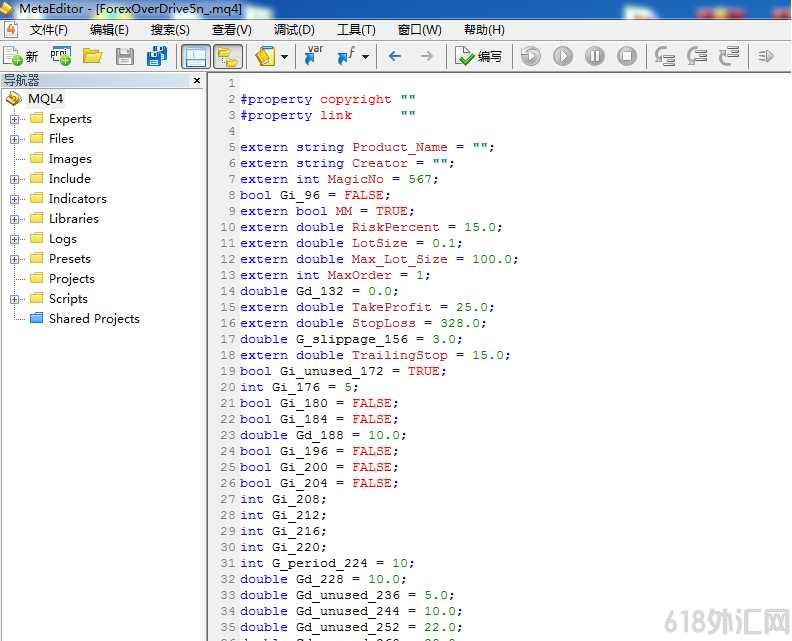The image size is (792, 641).
Task: Click the start debugging play icon
Action: pyautogui.click(x=563, y=56)
